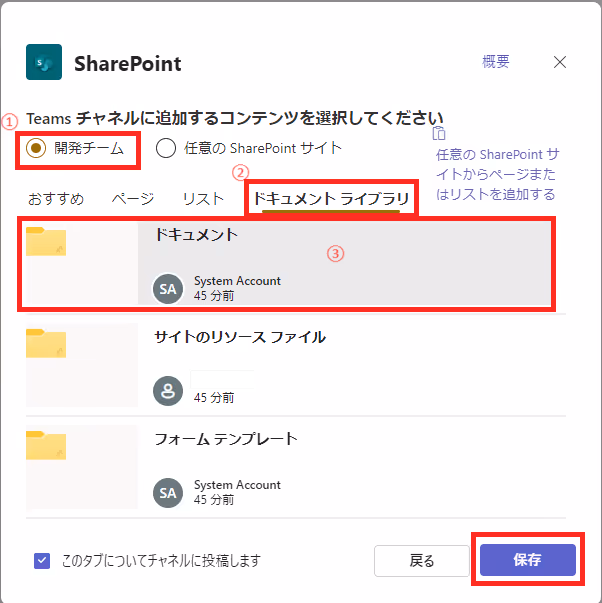This screenshot has width=602, height=603.
Task: Select the 任意の SharePoint サイト radio option
Action: click(x=166, y=148)
